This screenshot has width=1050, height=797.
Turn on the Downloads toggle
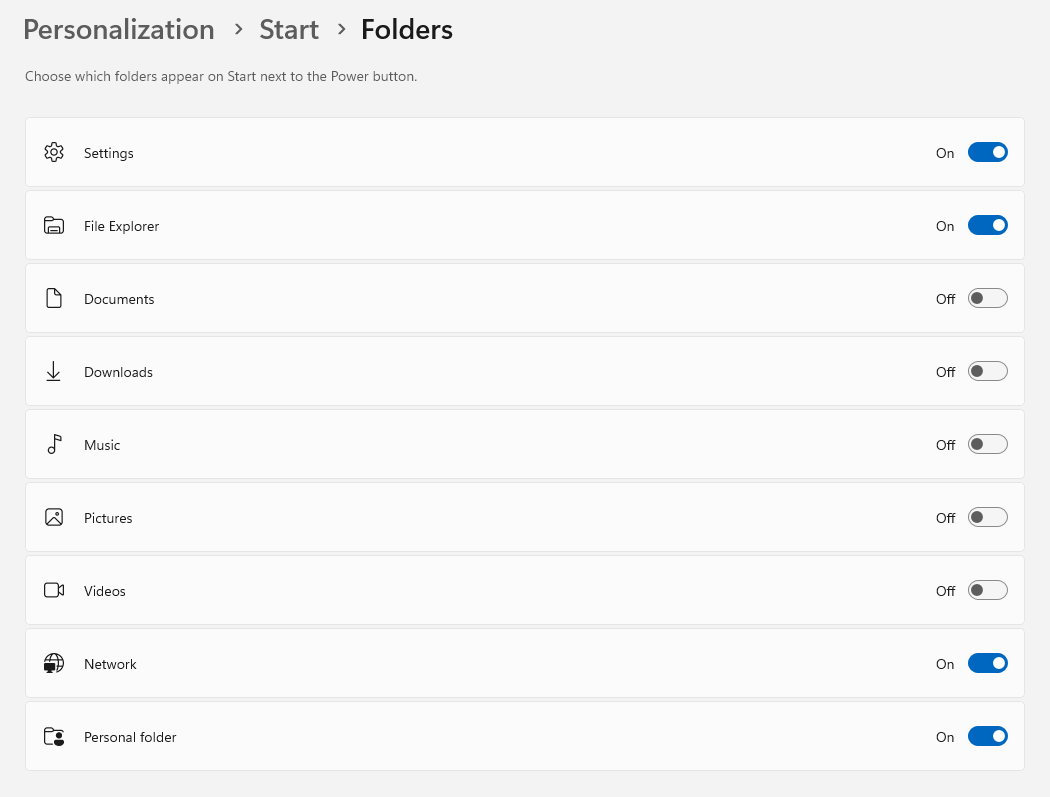[x=987, y=371]
